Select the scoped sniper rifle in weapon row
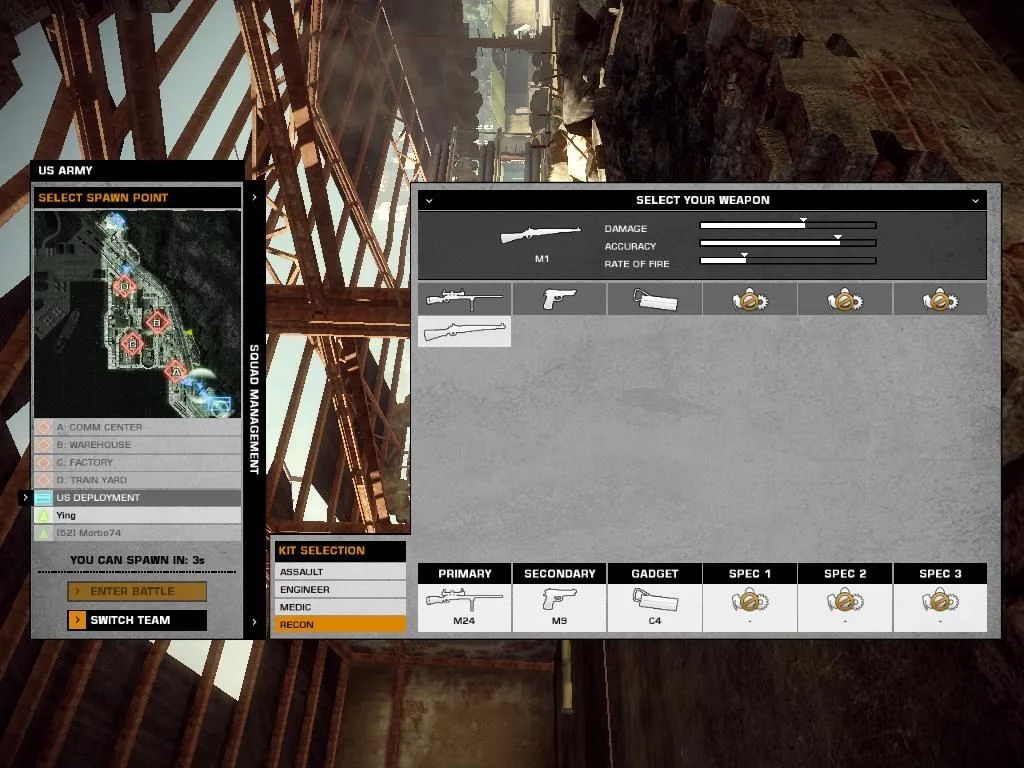The width and height of the screenshot is (1024, 768). 464,299
